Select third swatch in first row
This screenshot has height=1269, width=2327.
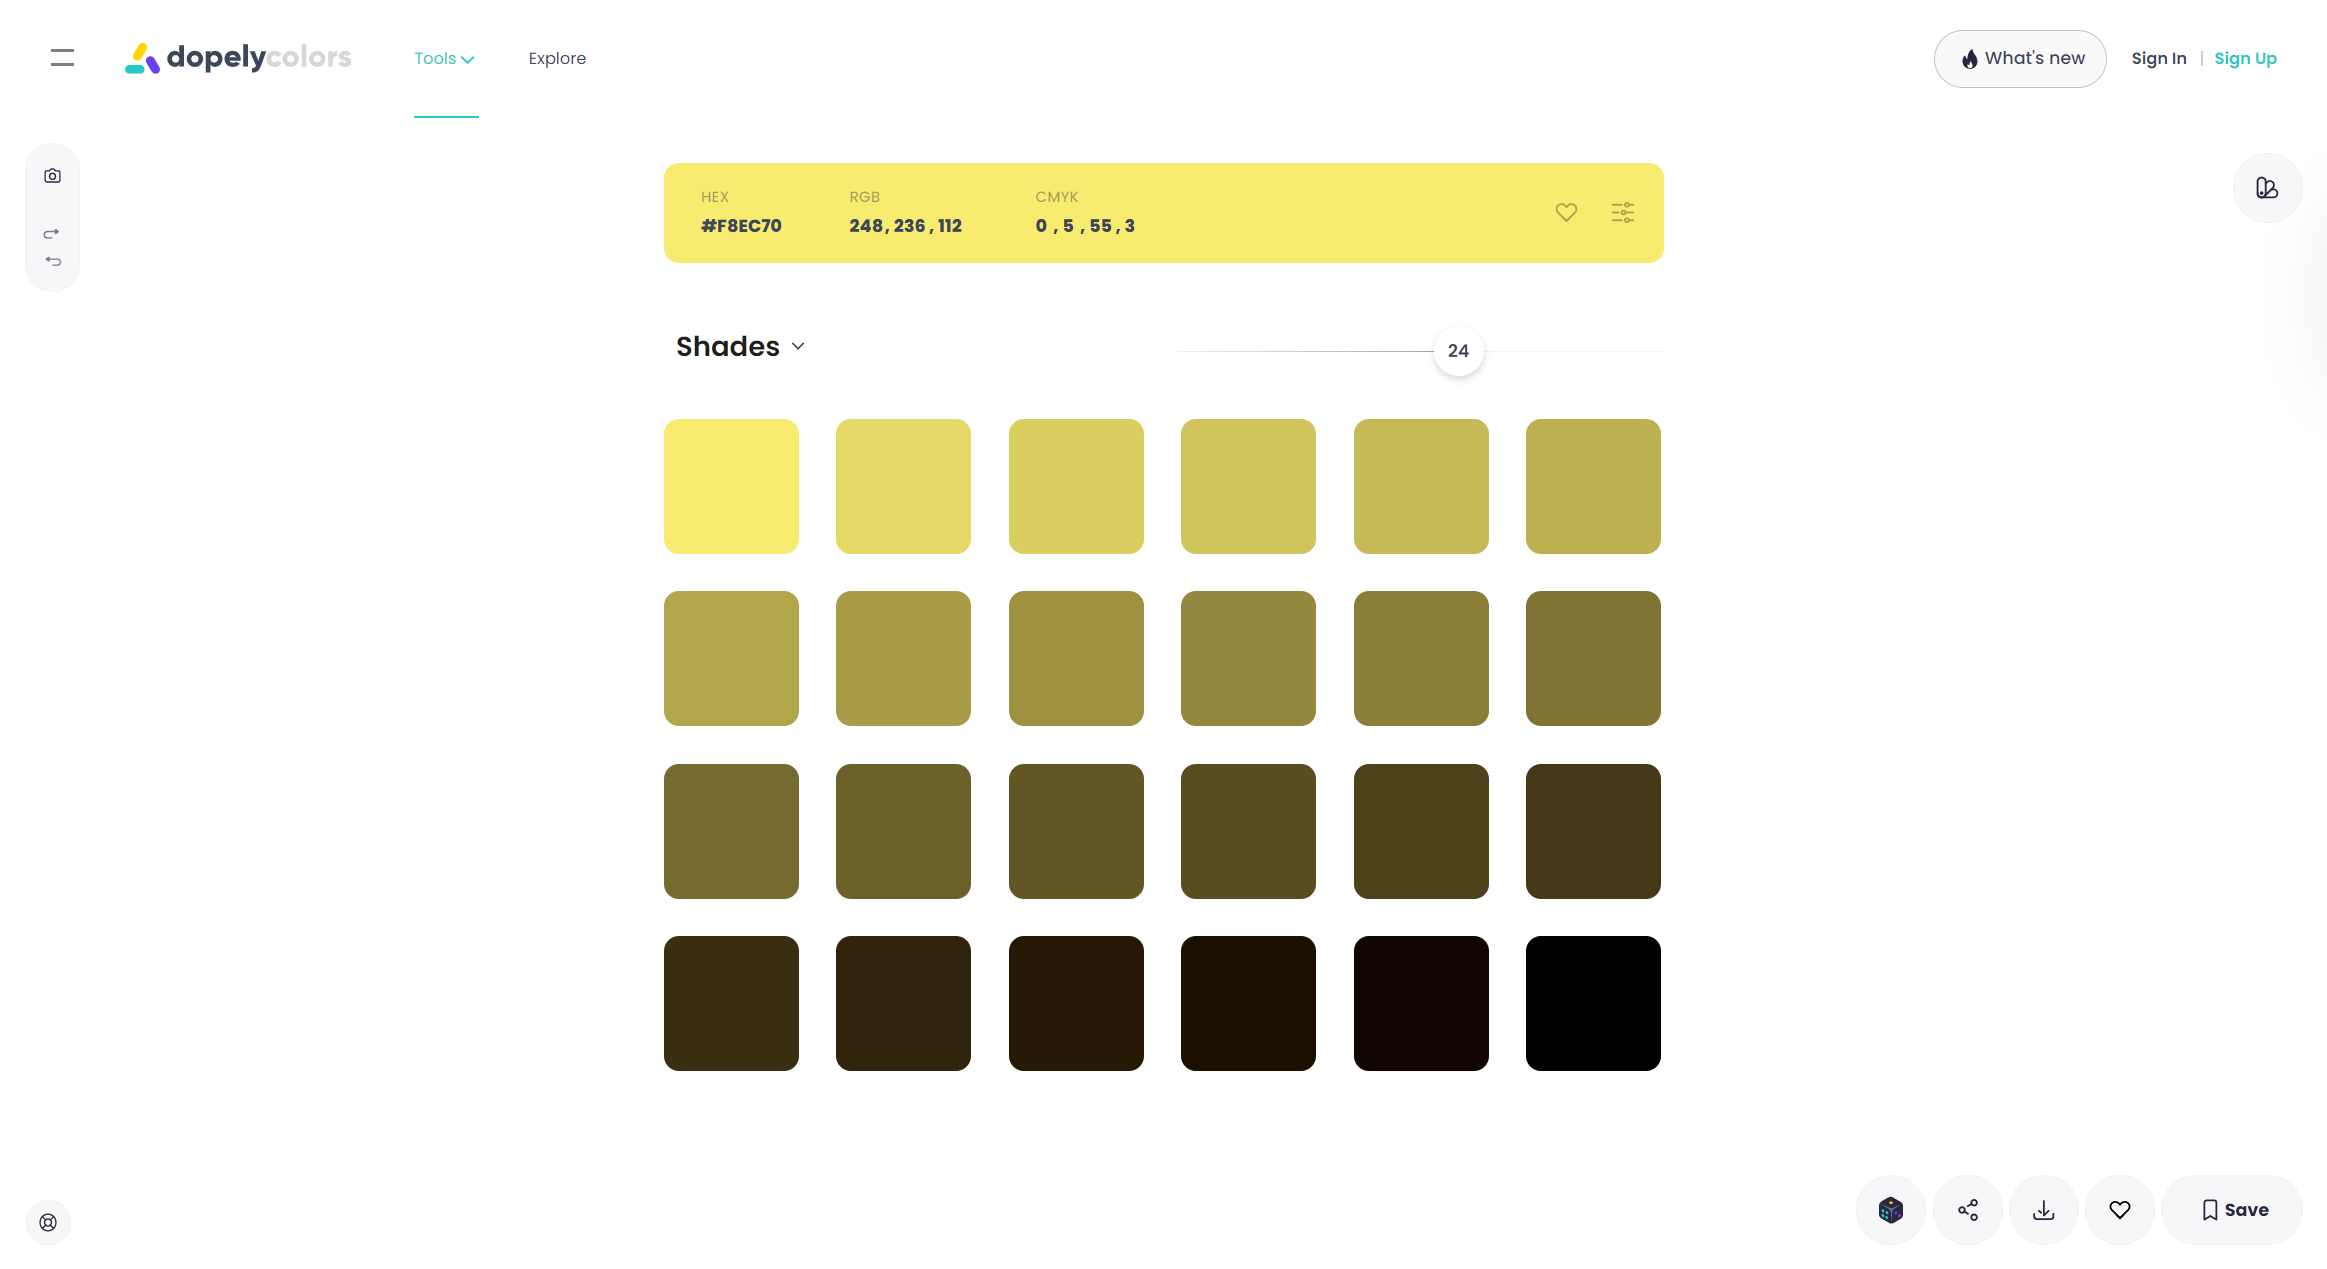pyautogui.click(x=1076, y=486)
